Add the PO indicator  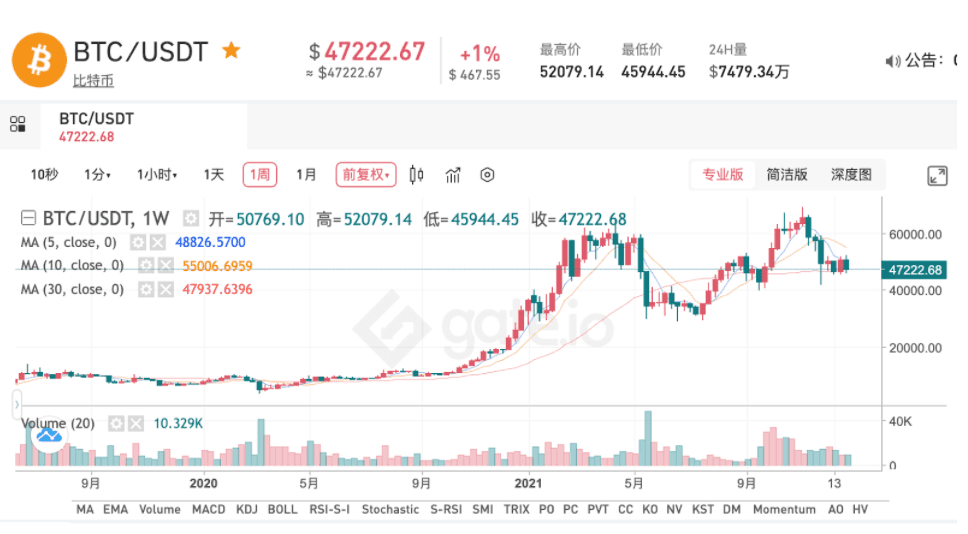[x=546, y=510]
